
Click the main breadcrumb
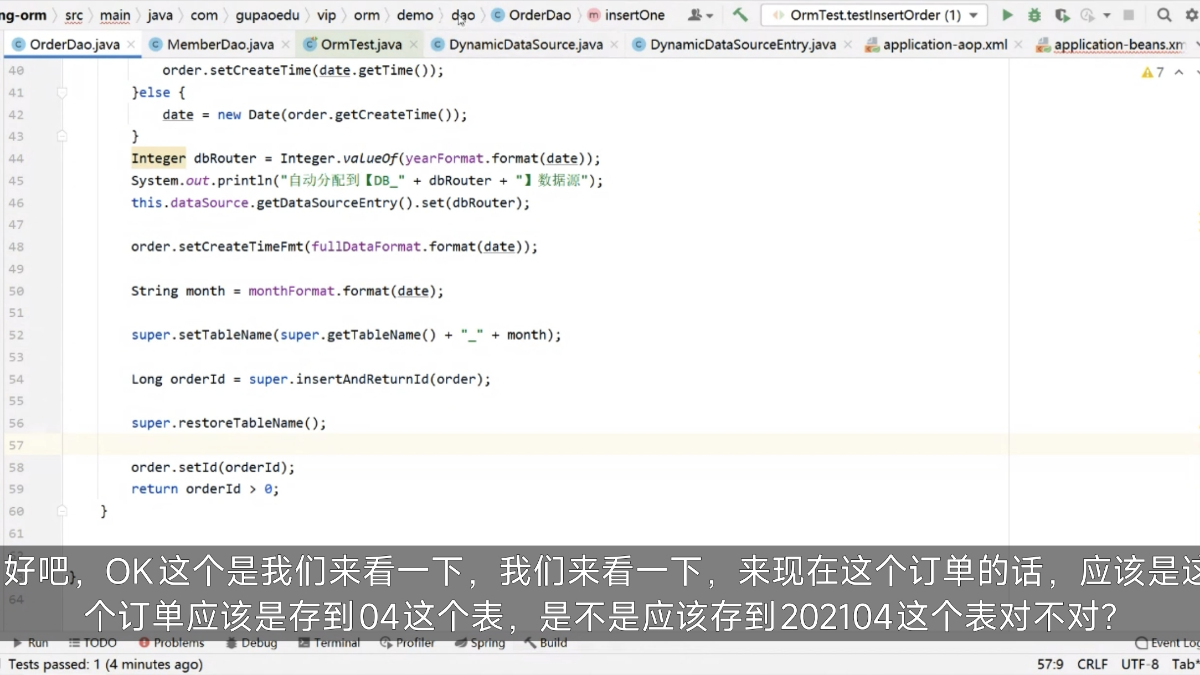tap(115, 15)
